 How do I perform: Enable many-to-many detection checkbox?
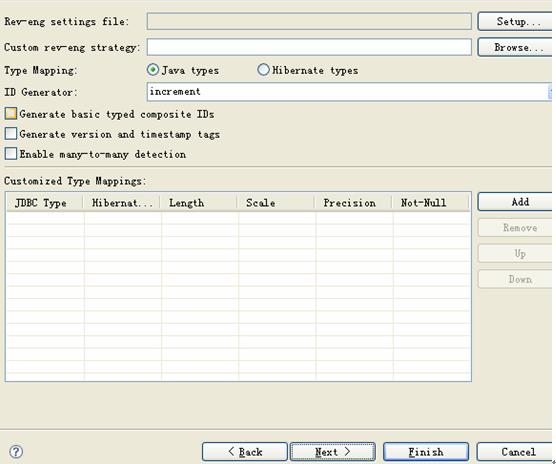[11, 154]
